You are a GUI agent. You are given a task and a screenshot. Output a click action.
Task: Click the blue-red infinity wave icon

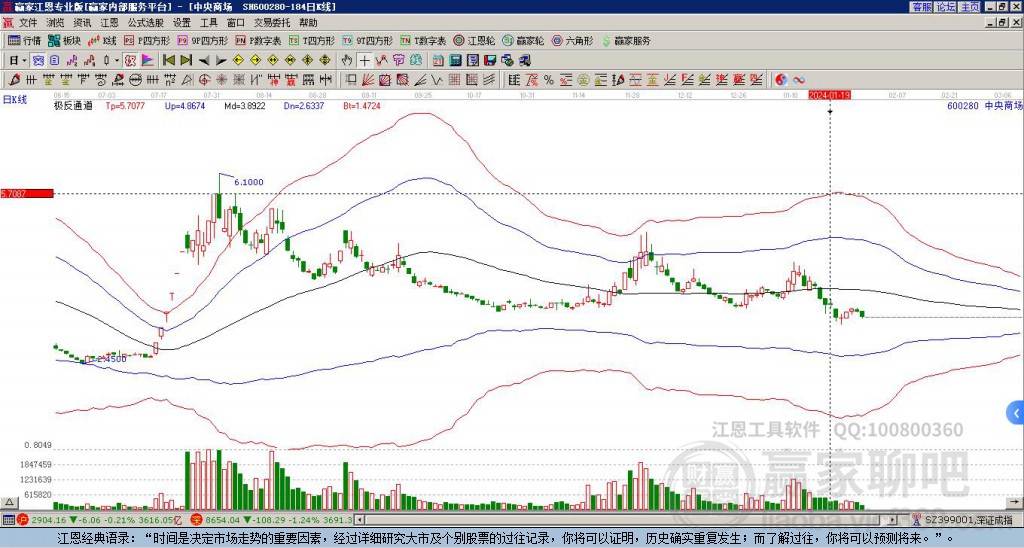(x=799, y=80)
